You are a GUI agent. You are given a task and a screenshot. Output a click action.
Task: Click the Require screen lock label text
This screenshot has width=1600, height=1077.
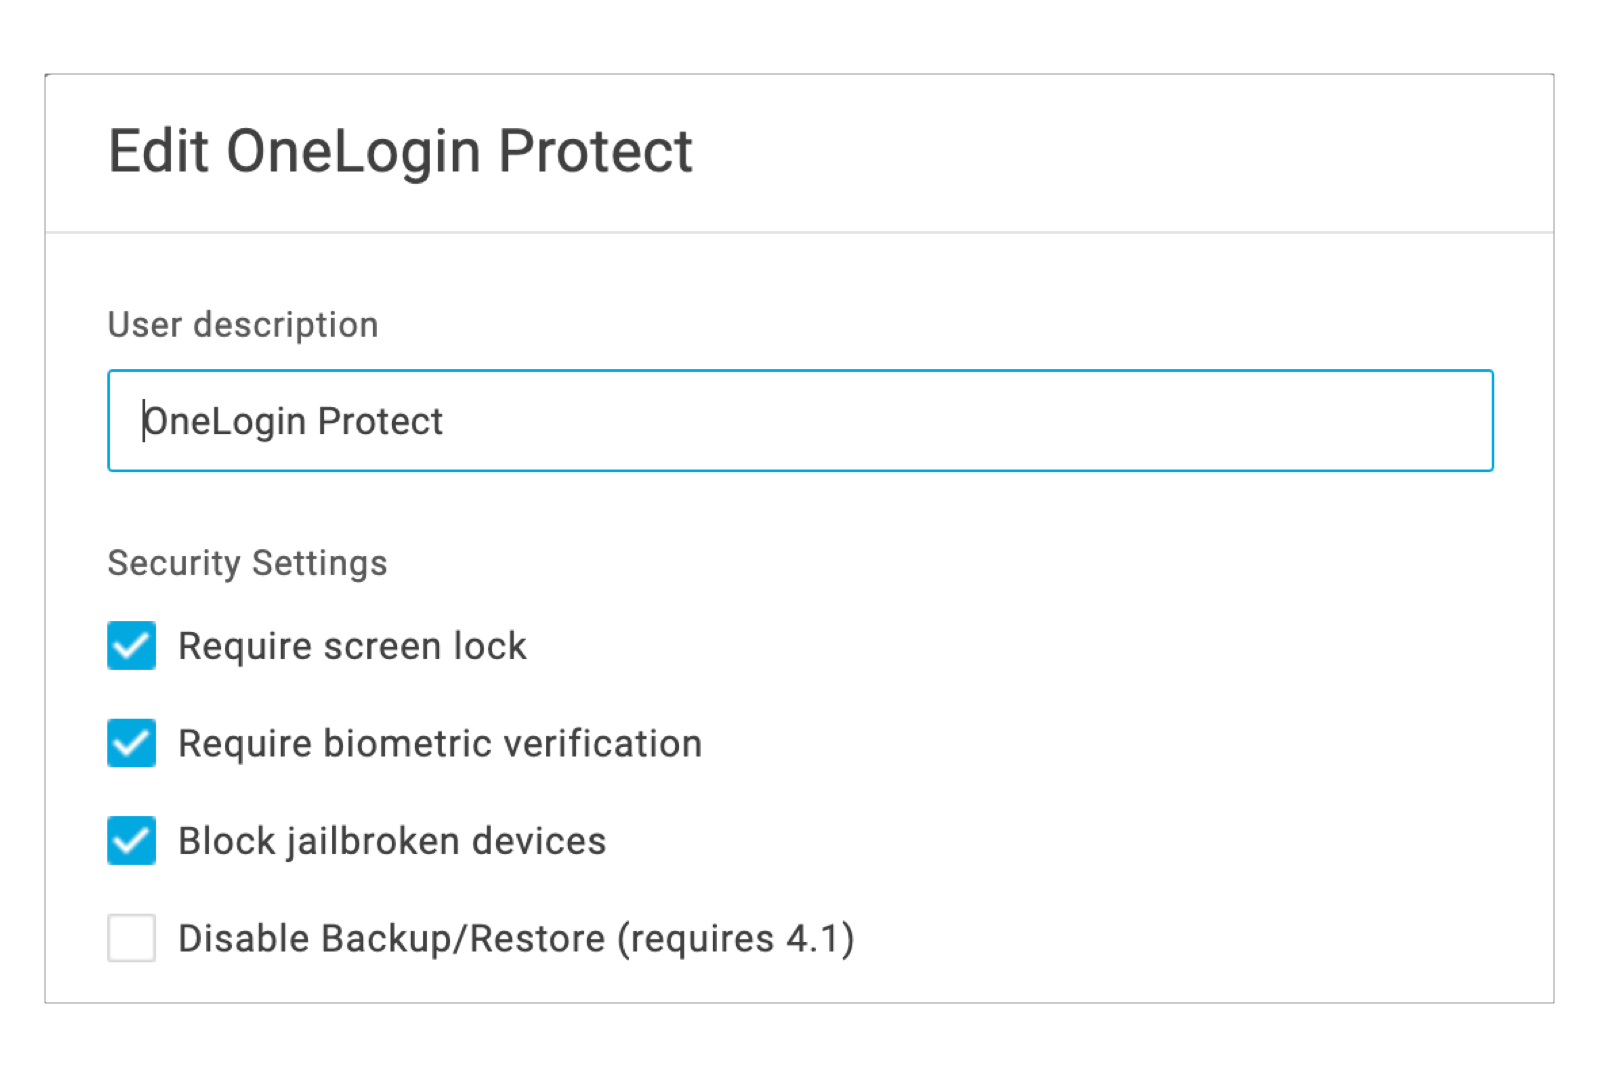[352, 646]
